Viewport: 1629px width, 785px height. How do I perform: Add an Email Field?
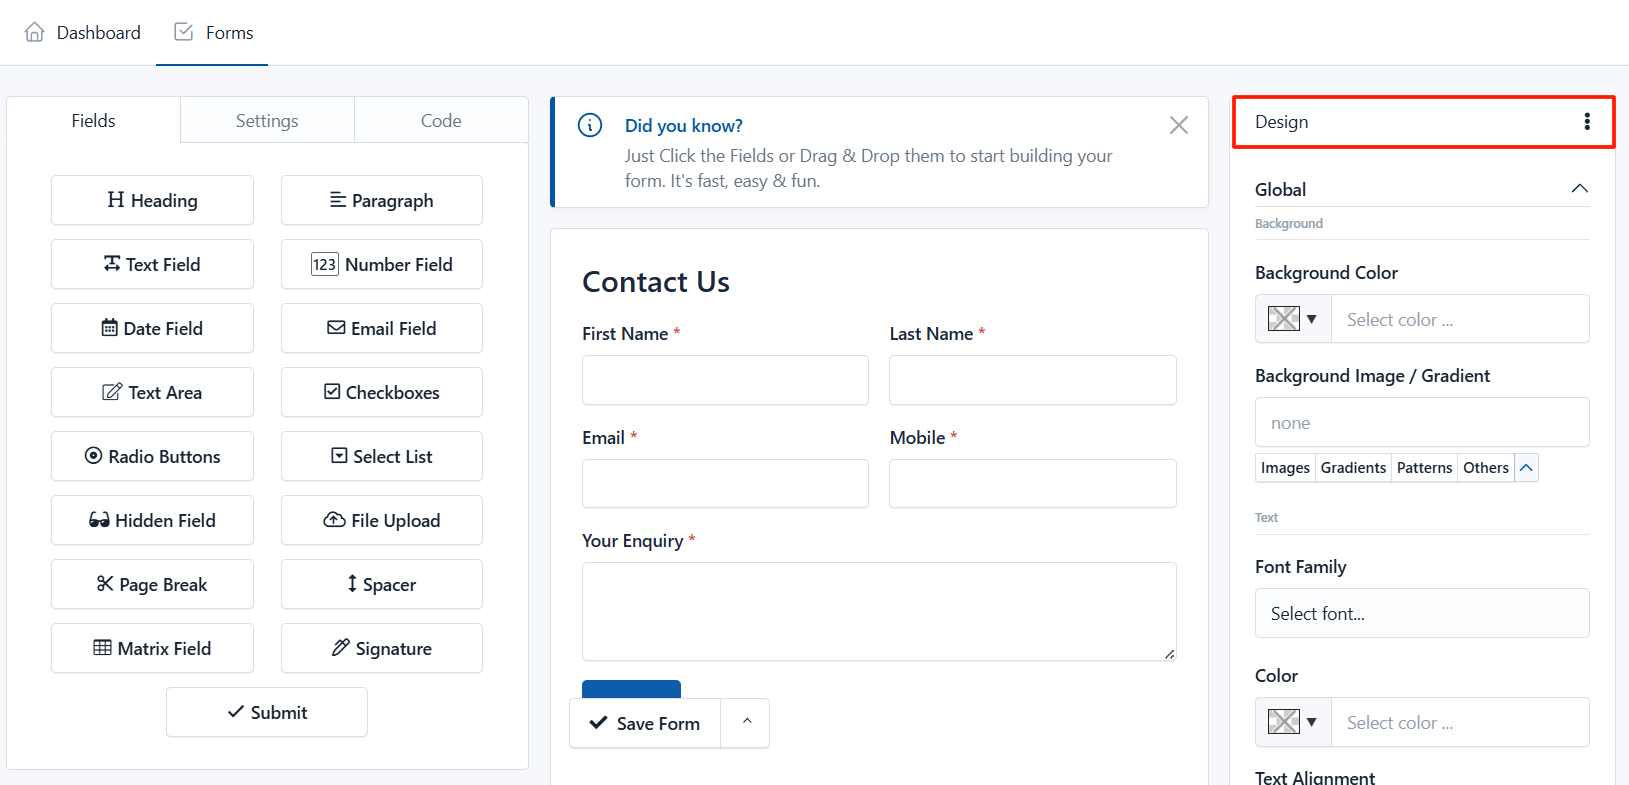point(382,328)
